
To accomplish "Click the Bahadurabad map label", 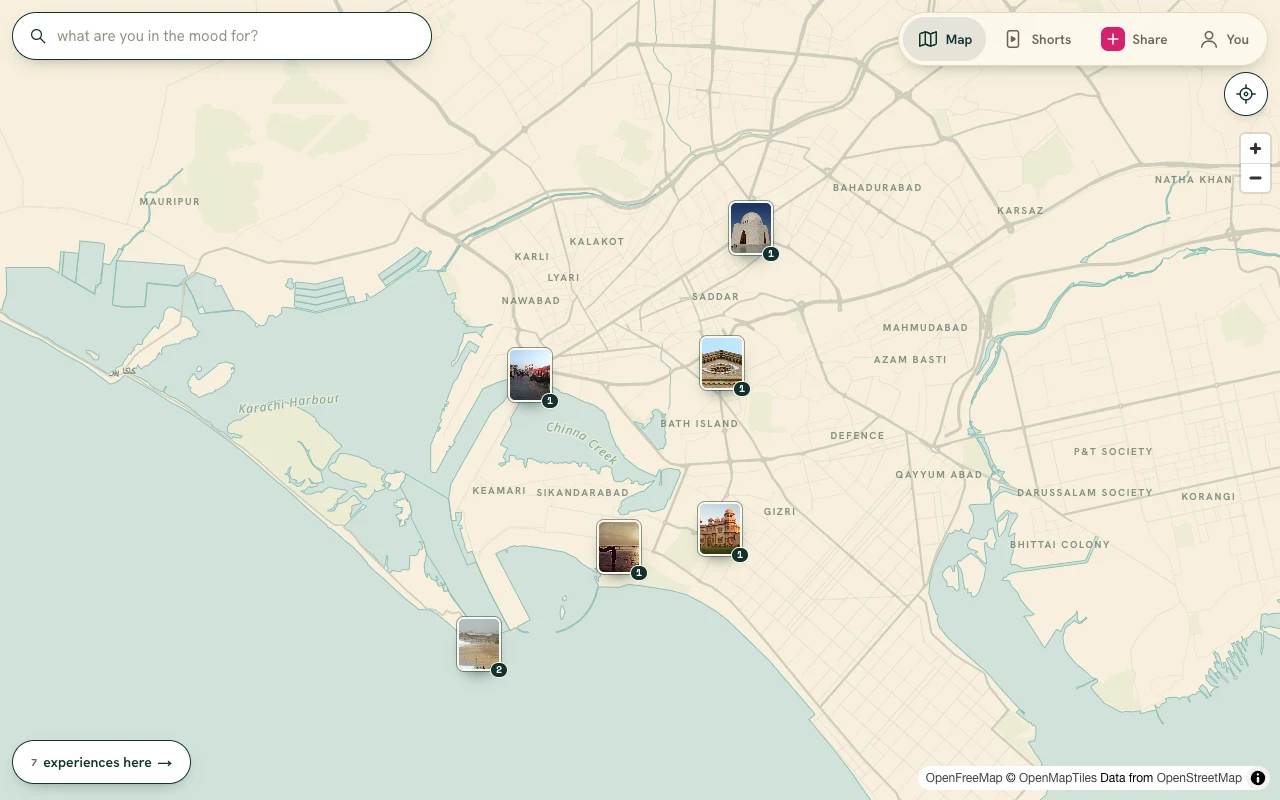I will coord(877,188).
